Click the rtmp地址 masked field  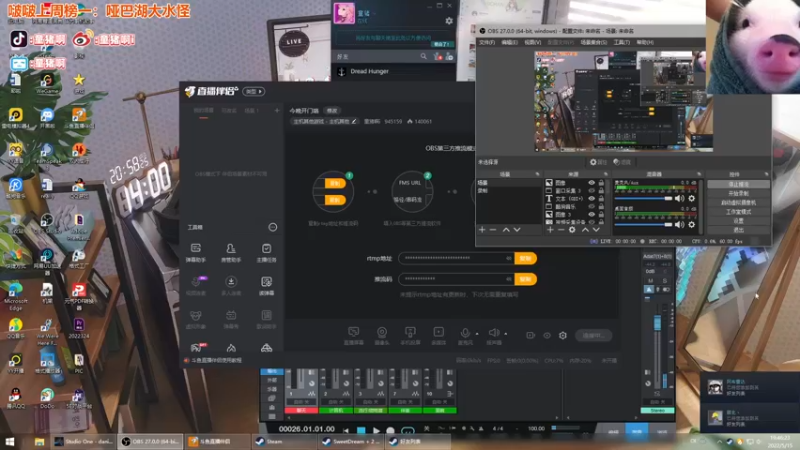point(457,258)
